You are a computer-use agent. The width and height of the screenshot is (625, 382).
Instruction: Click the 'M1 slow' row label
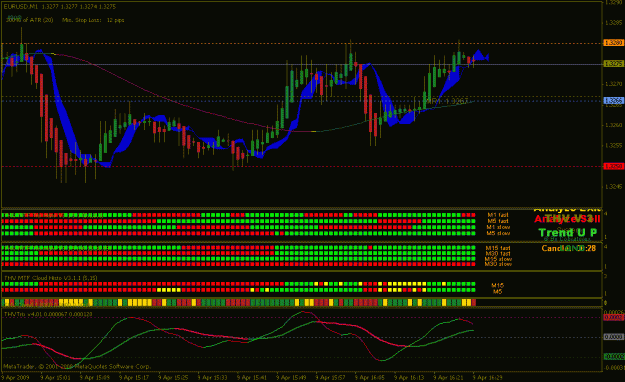(x=498, y=227)
